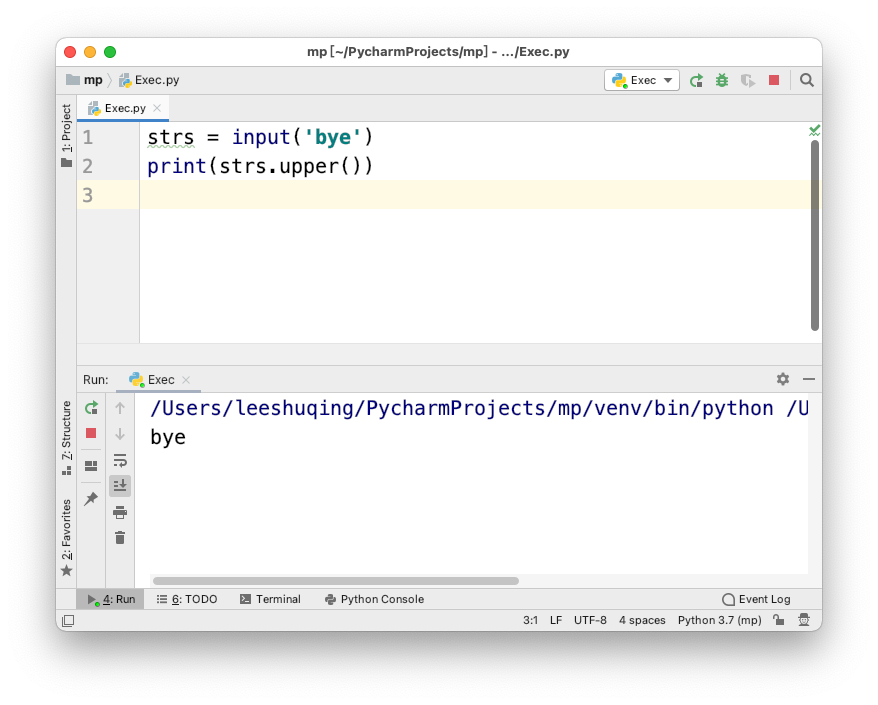
Task: Change the 4 spaces indent setting
Action: pos(642,620)
